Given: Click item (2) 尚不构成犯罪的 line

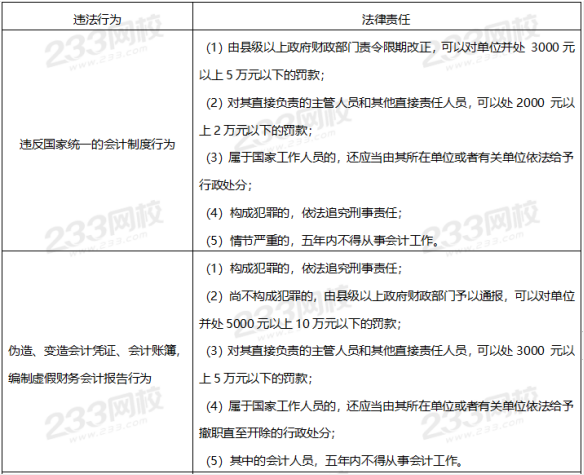Looking at the screenshot, I should (391, 295).
